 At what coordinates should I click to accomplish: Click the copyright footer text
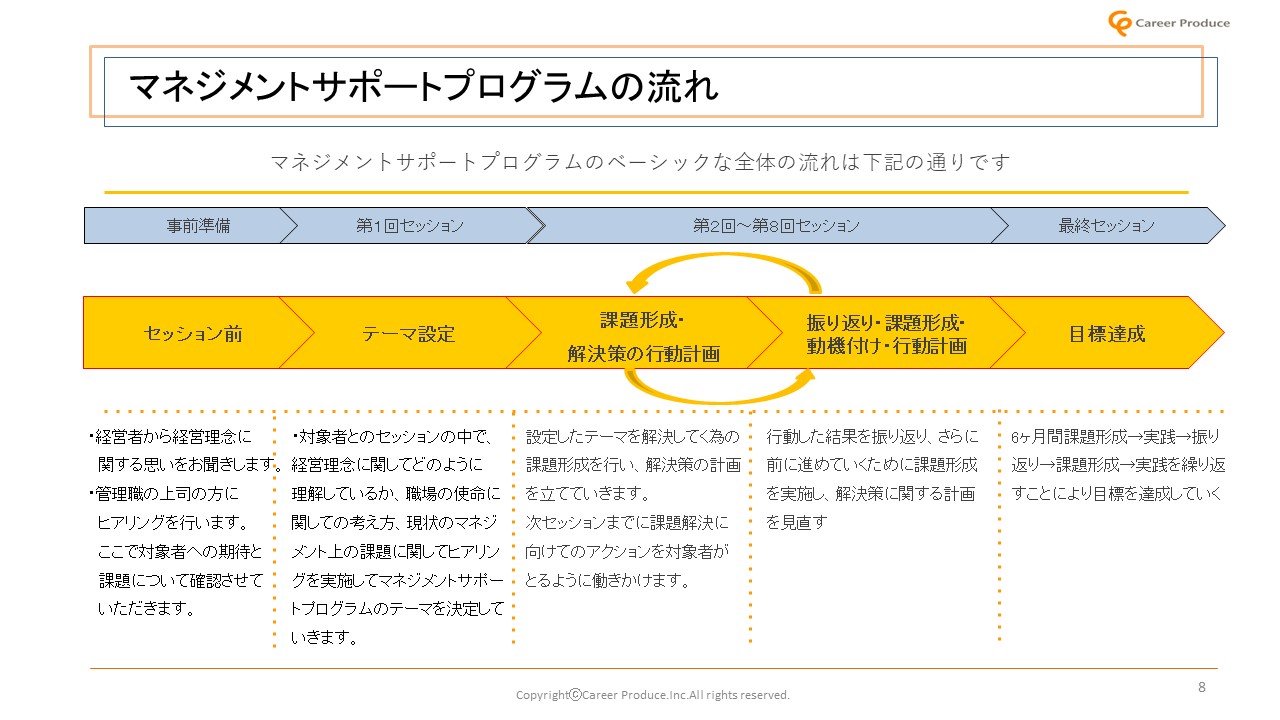652,695
